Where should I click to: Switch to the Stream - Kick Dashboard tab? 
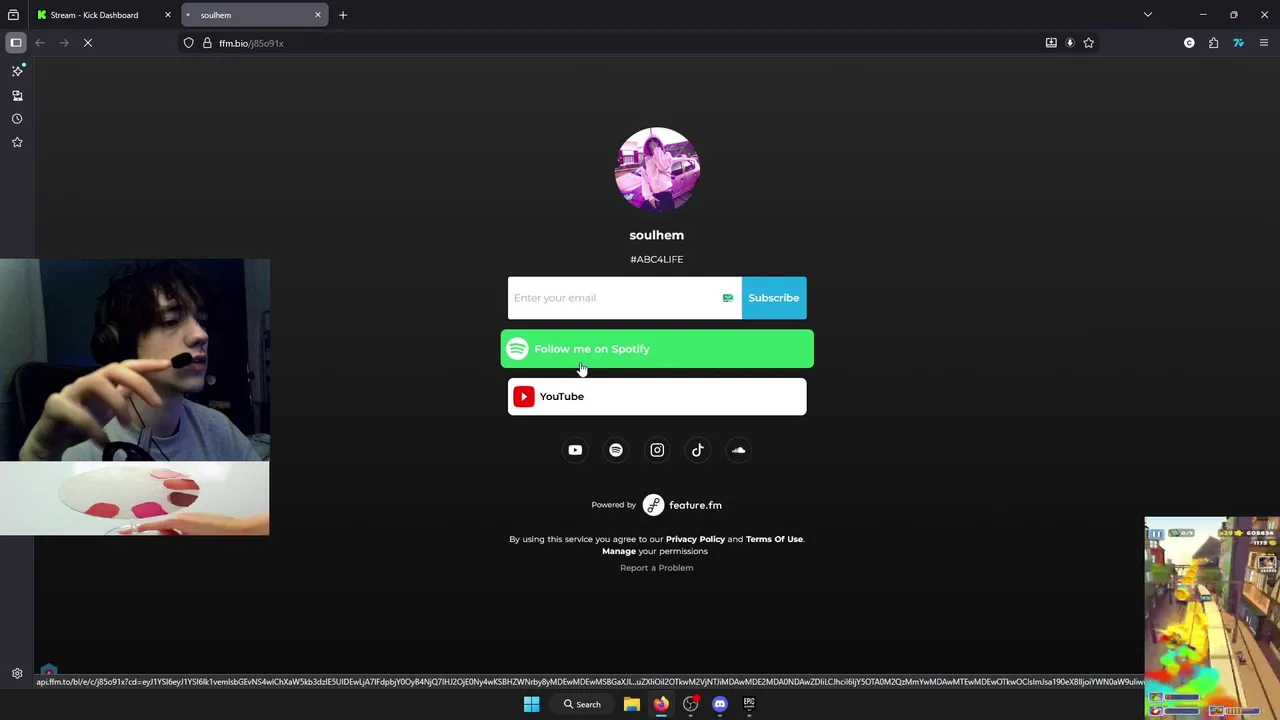pos(94,15)
